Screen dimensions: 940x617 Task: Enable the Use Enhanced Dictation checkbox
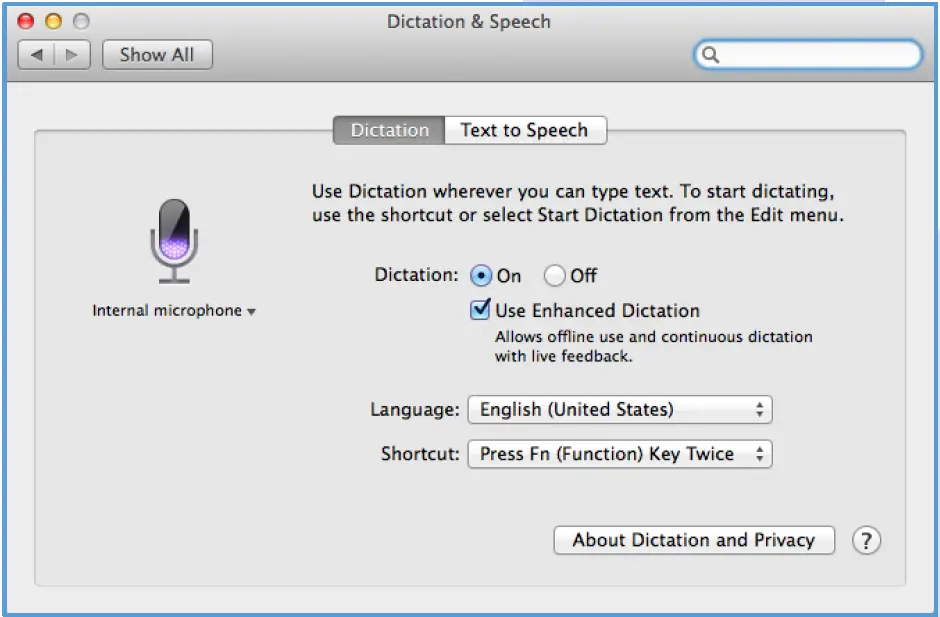click(x=481, y=310)
